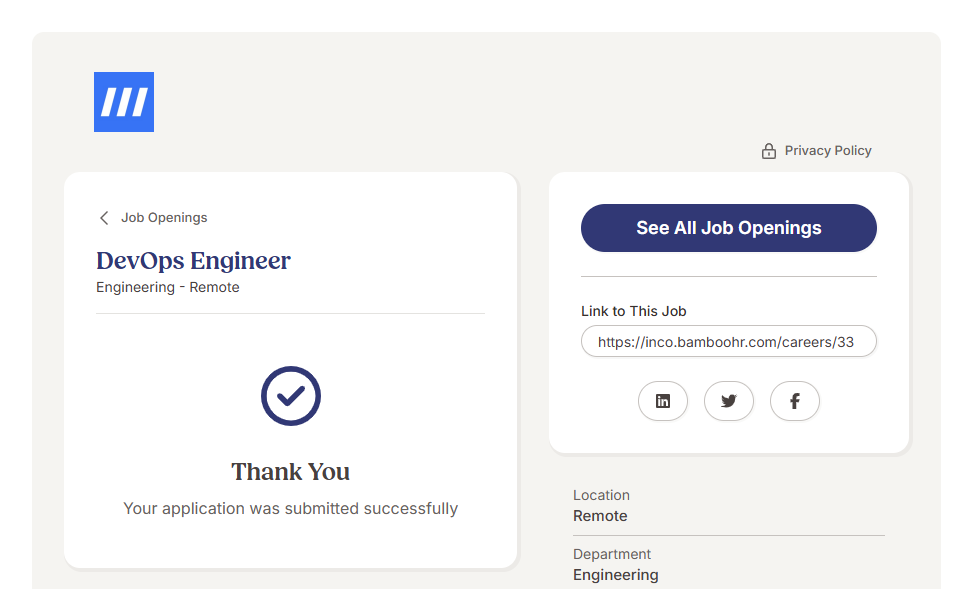Share the job on LinkedIn
Screen dimensions: 973x589
point(663,401)
